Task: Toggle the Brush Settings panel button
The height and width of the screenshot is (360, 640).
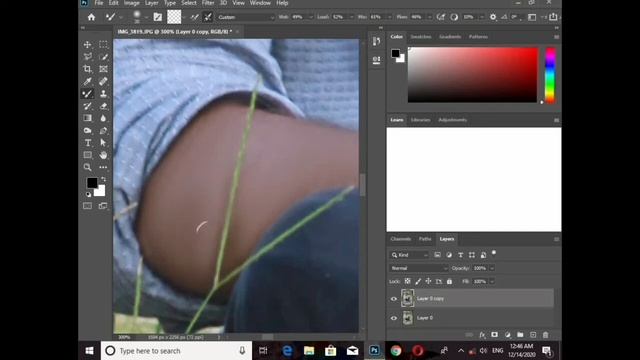Action: (x=158, y=17)
